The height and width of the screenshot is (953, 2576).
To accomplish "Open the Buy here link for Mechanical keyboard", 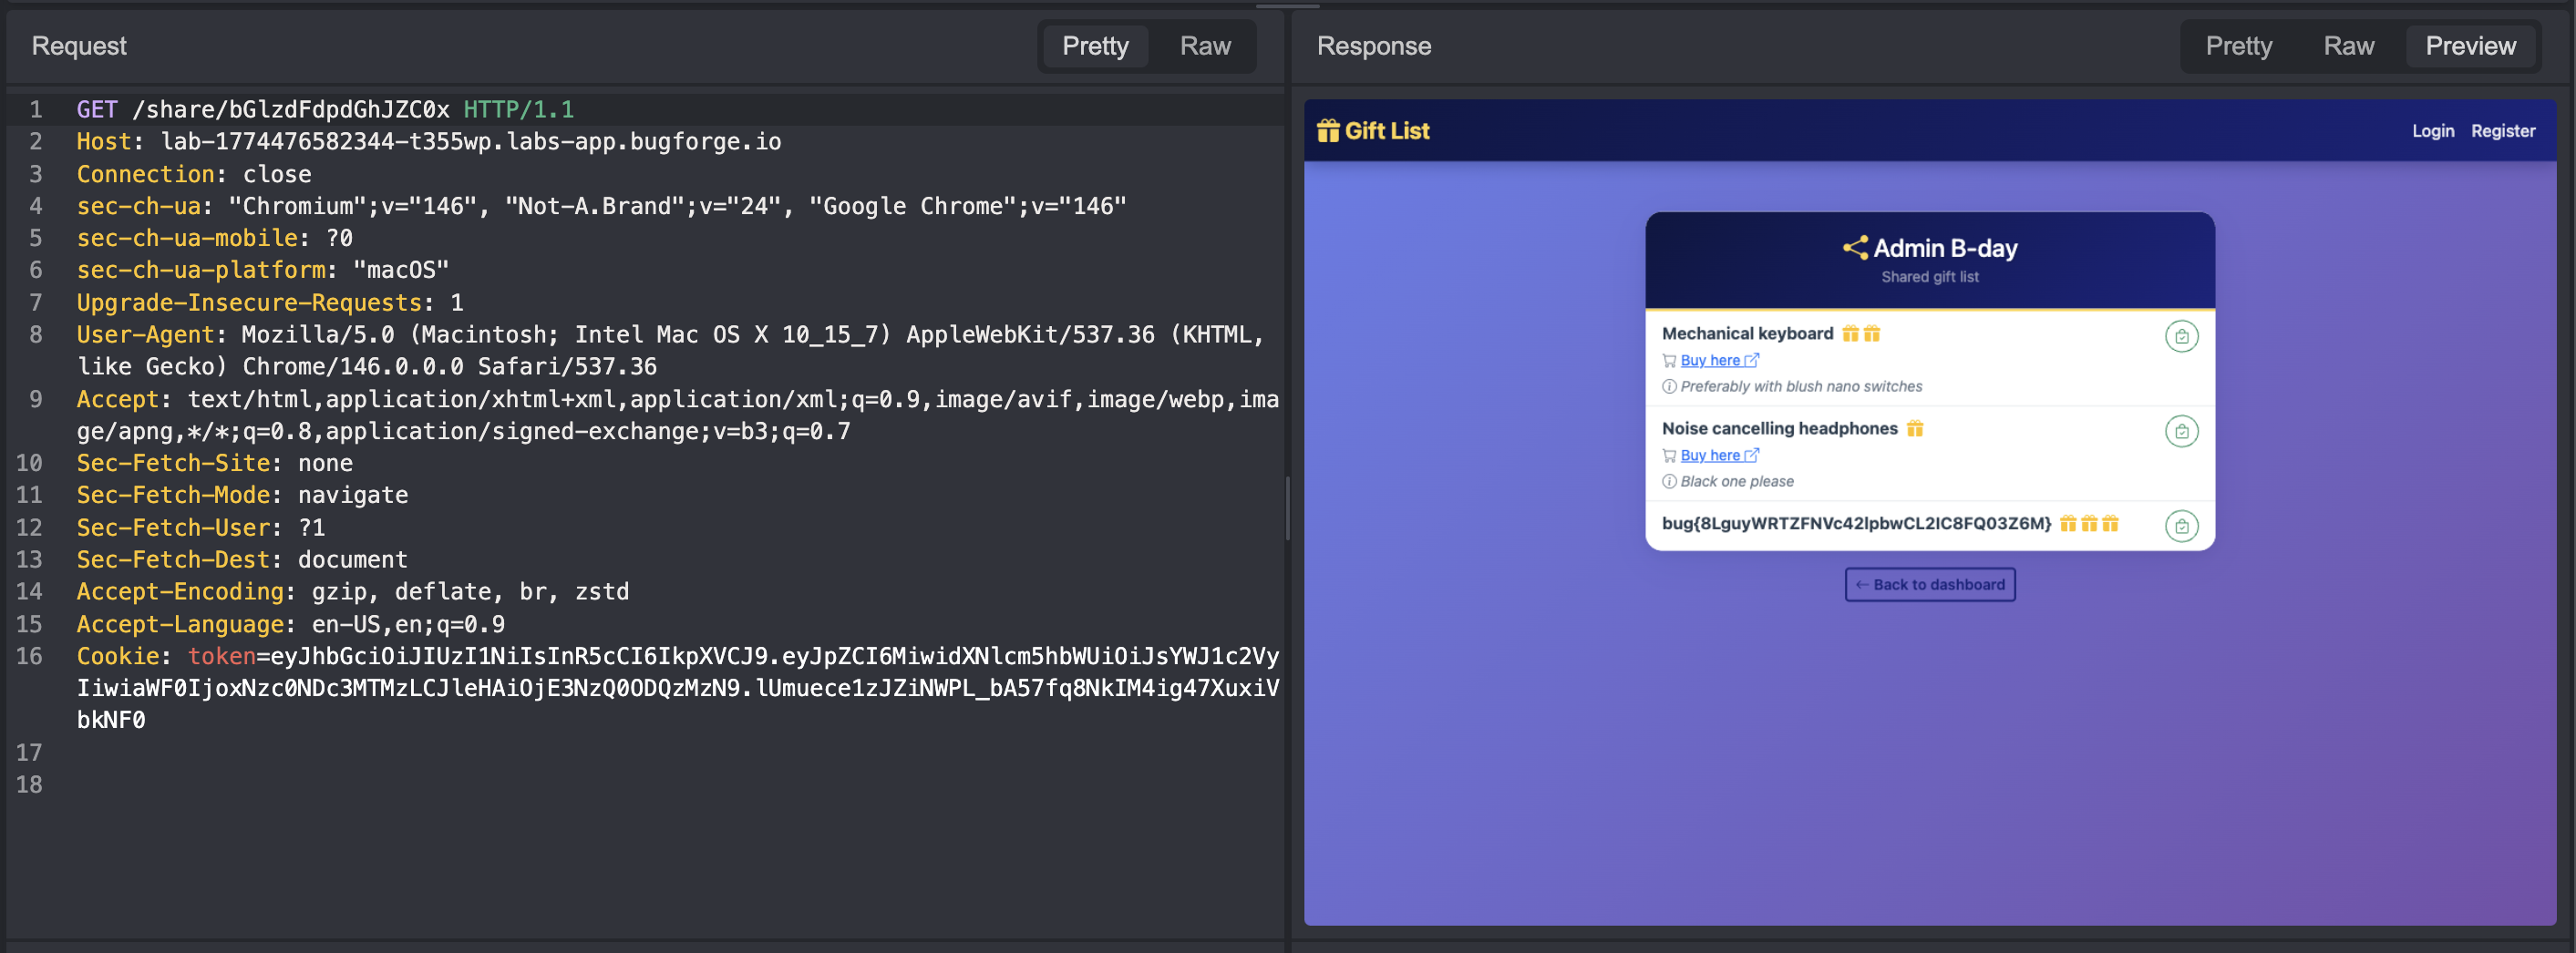I will click(1709, 360).
